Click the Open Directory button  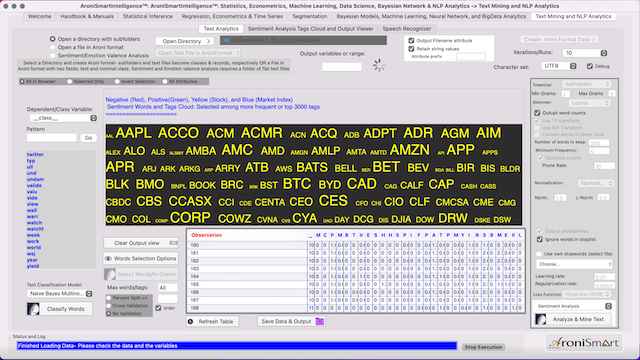point(184,41)
